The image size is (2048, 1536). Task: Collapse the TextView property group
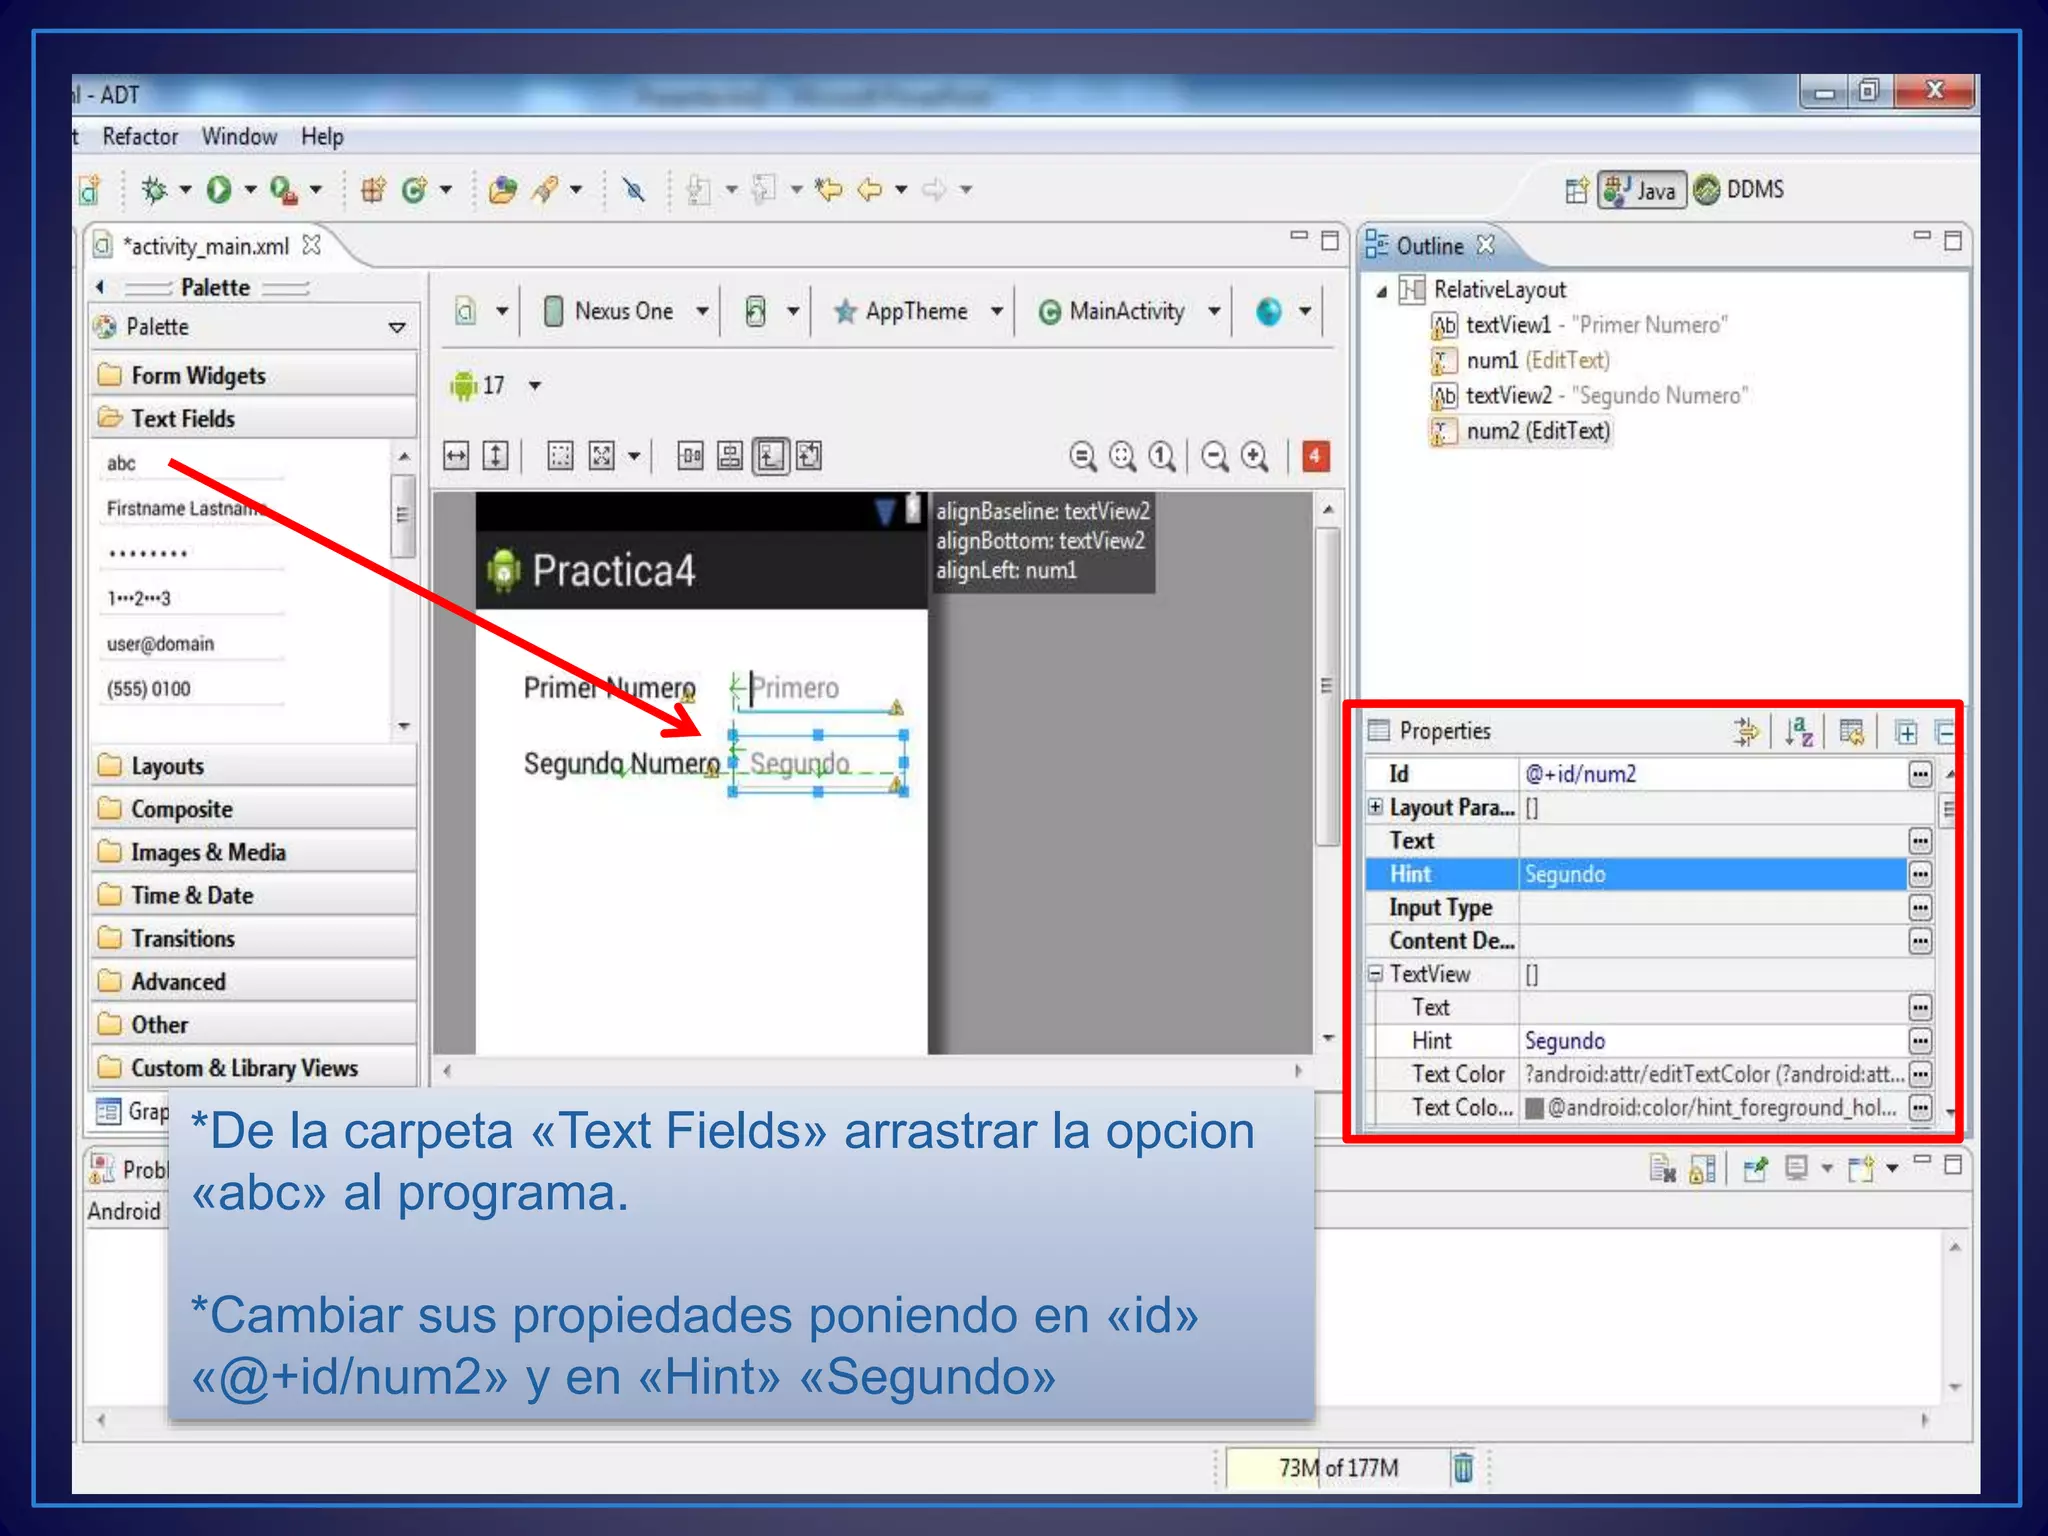pyautogui.click(x=1376, y=973)
